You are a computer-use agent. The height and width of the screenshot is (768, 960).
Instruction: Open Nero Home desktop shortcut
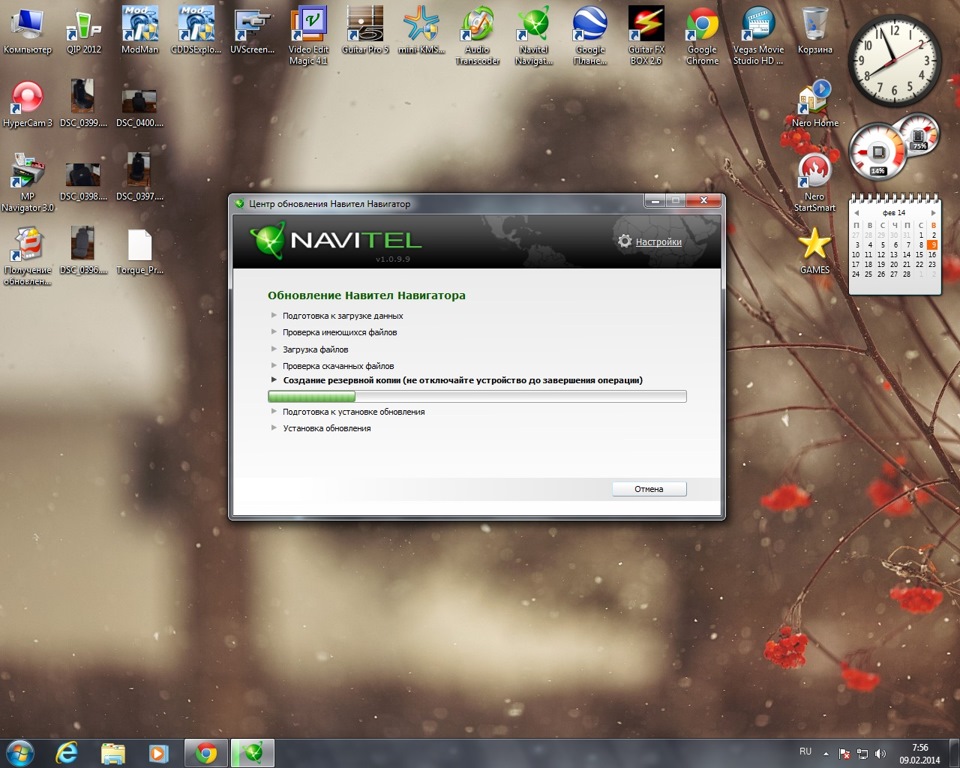point(815,104)
